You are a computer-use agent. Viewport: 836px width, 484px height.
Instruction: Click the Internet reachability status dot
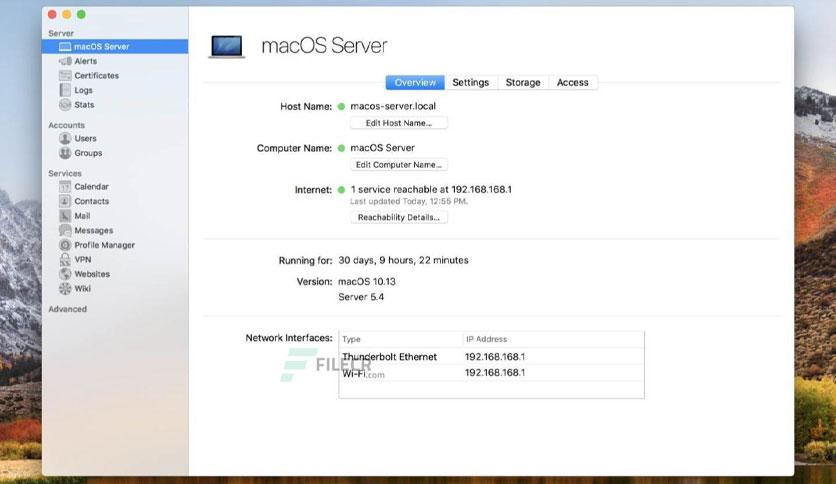click(x=341, y=189)
